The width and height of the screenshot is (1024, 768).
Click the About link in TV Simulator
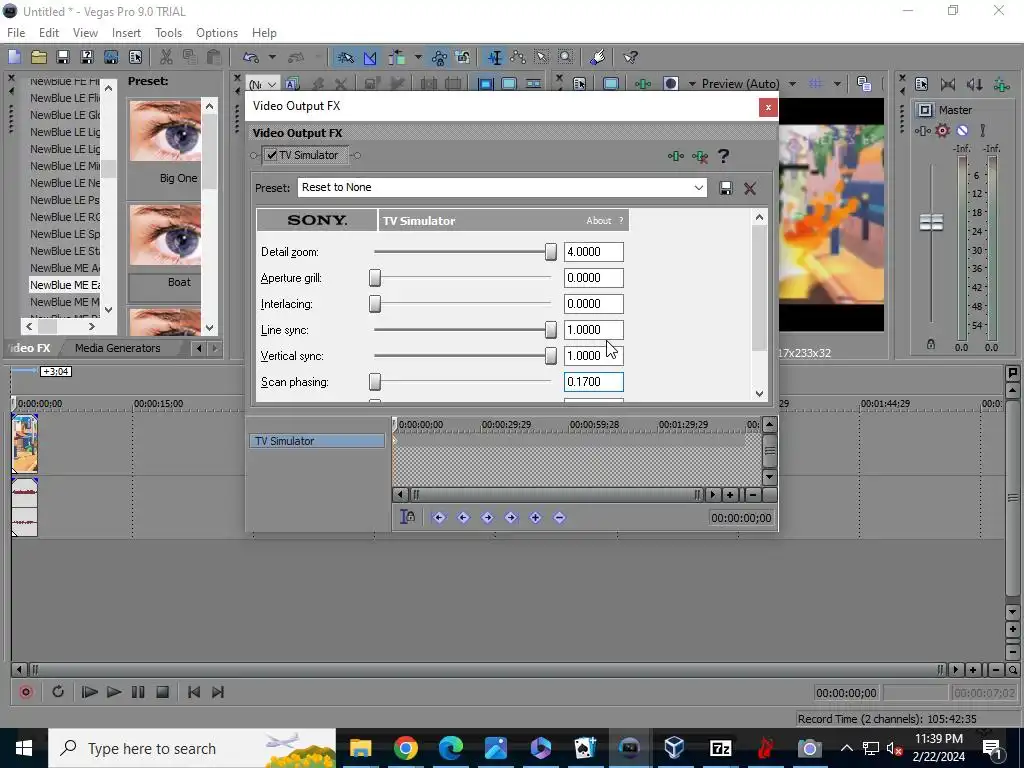pos(598,221)
